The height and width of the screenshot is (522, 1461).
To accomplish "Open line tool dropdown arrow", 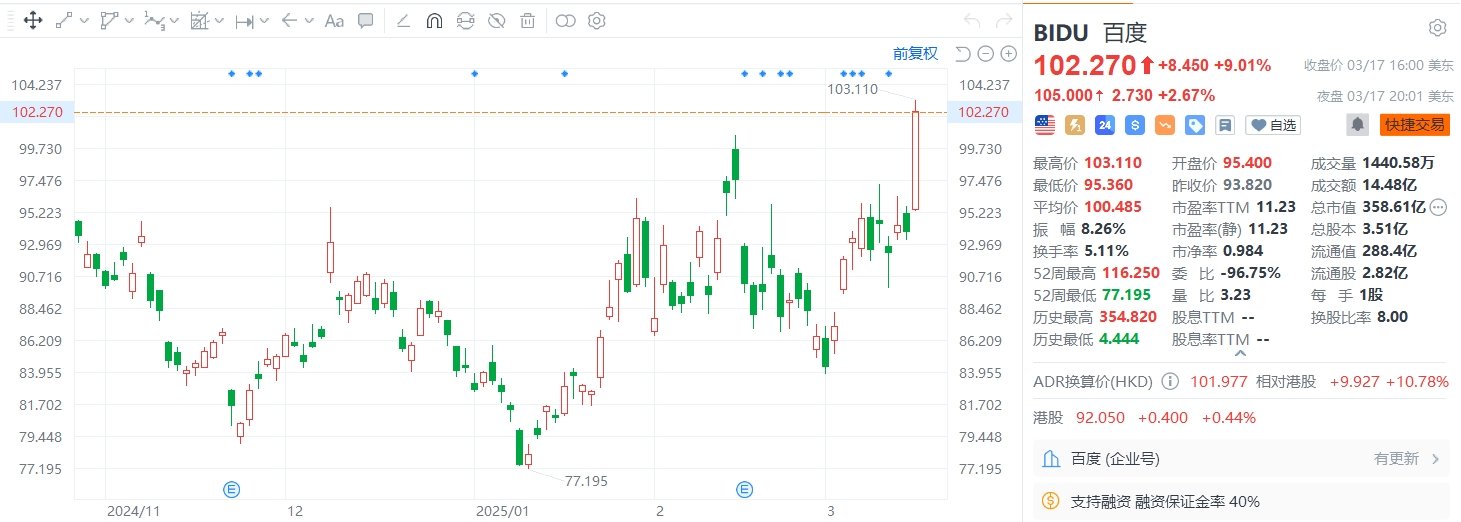I will [83, 21].
